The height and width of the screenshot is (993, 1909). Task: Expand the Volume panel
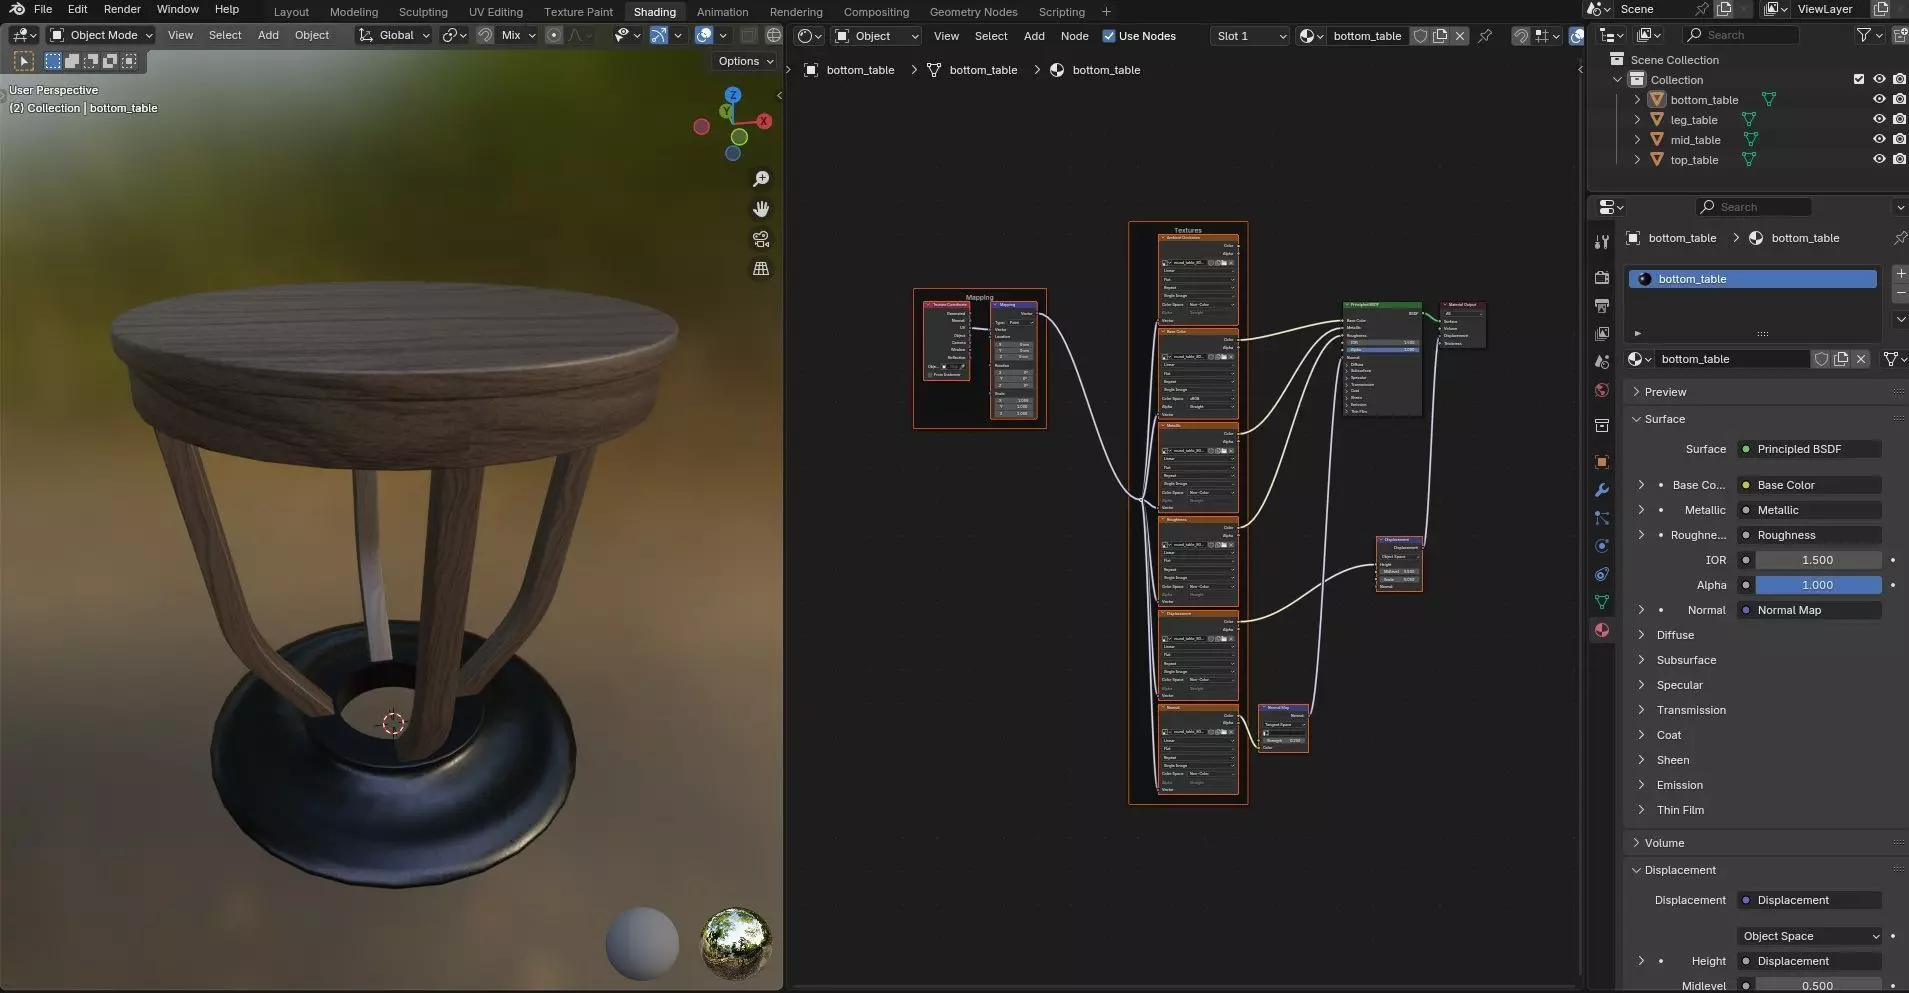(x=1664, y=843)
